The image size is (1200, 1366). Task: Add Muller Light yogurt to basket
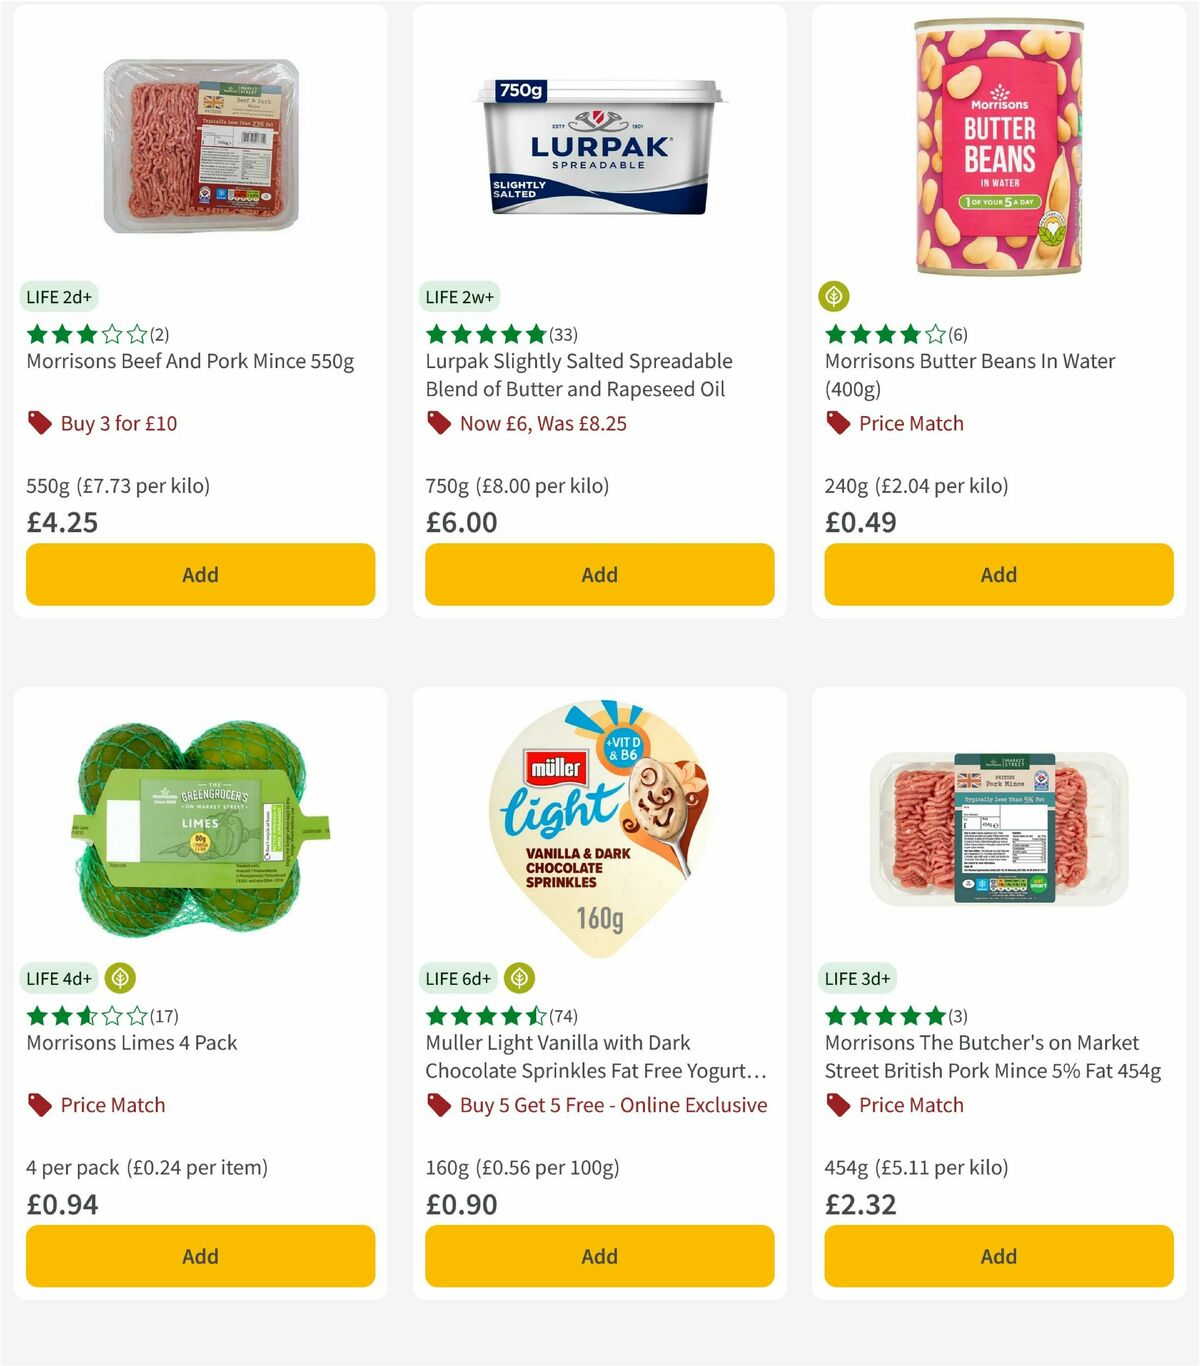tap(598, 1256)
